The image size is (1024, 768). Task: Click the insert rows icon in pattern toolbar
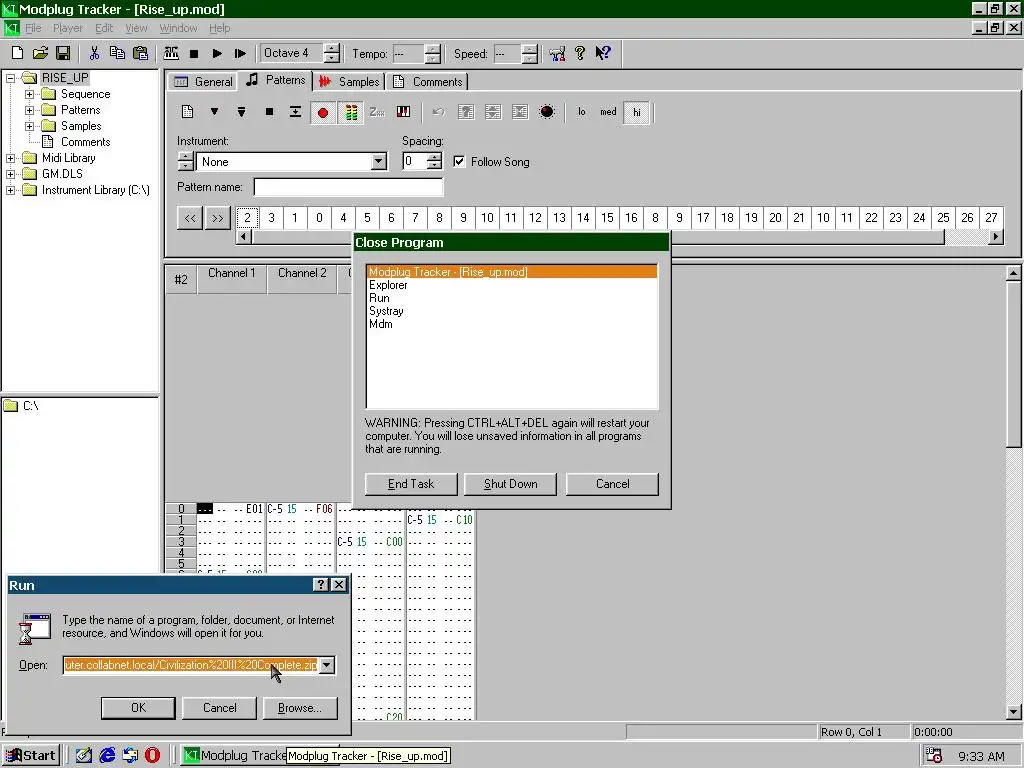(x=295, y=112)
